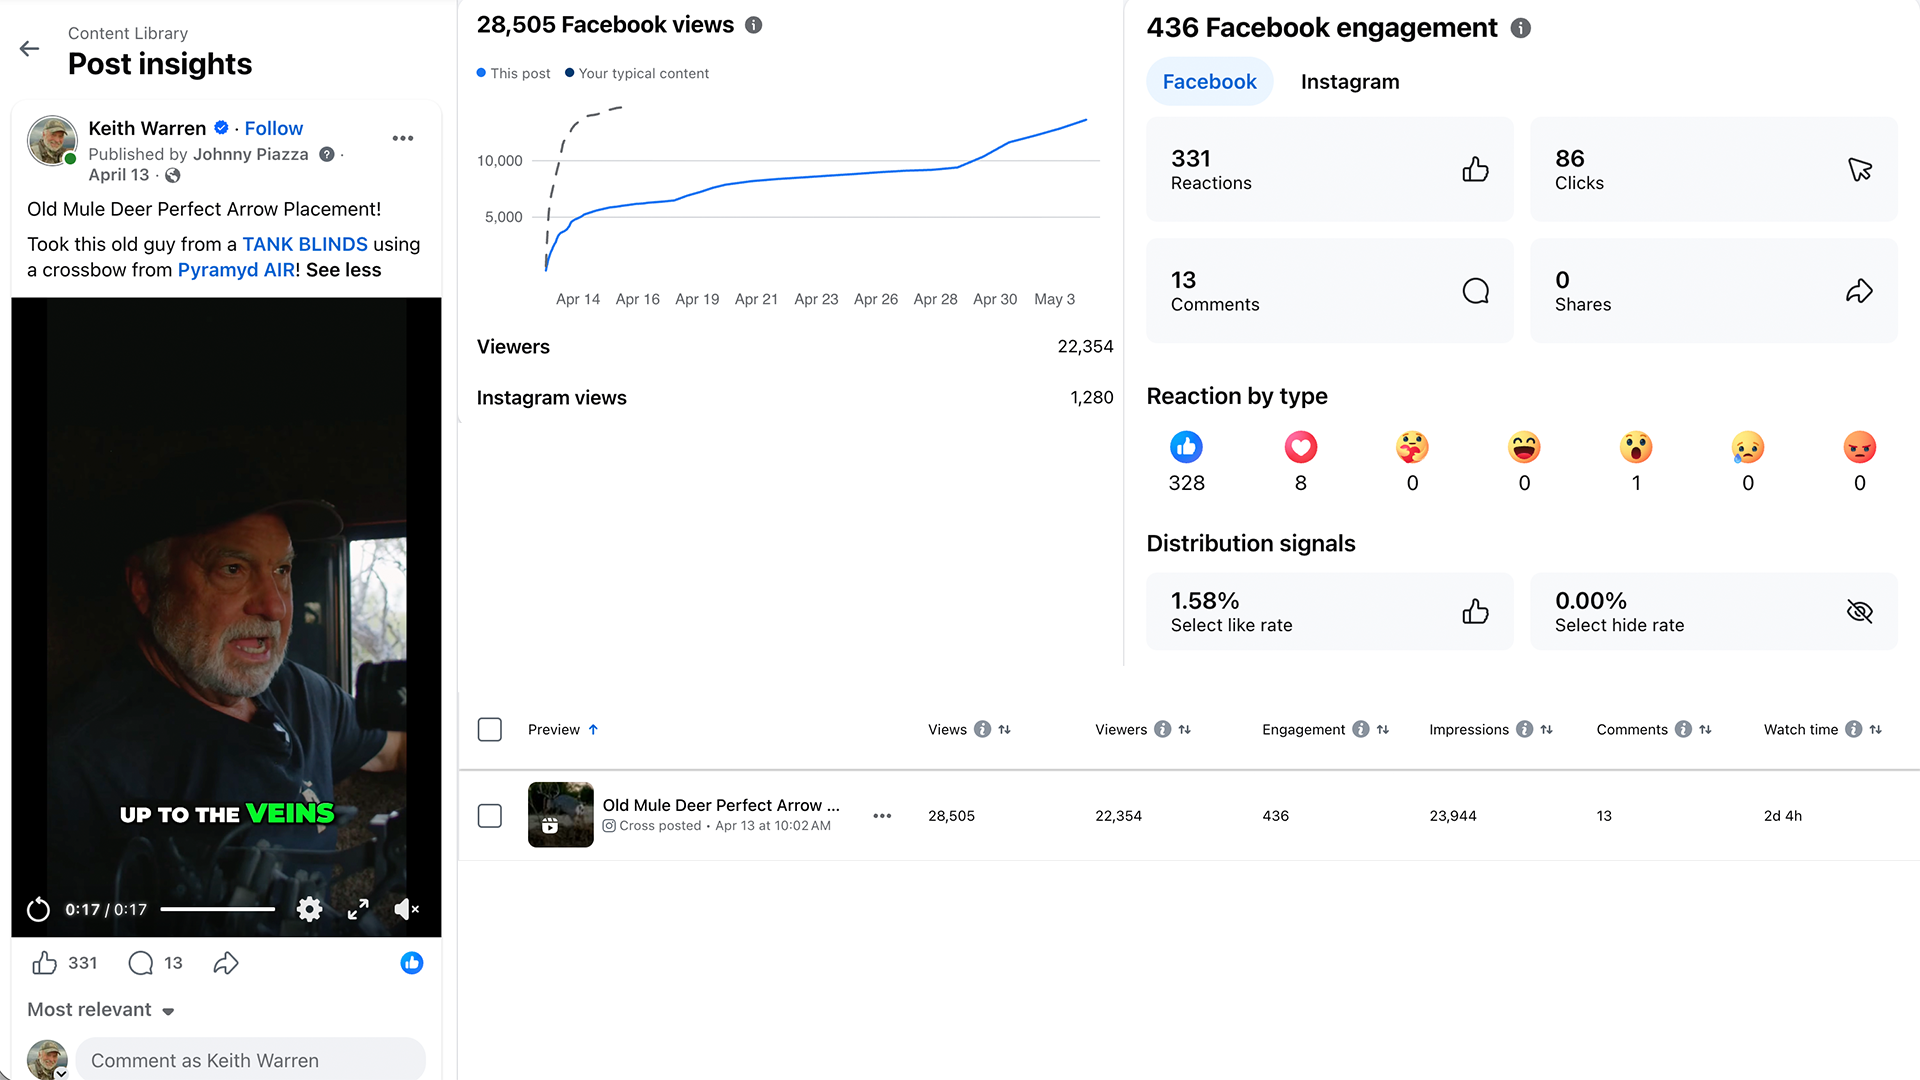Click info icon beside Comments column
Image resolution: width=1920 pixels, height=1080 pixels.
(1683, 730)
